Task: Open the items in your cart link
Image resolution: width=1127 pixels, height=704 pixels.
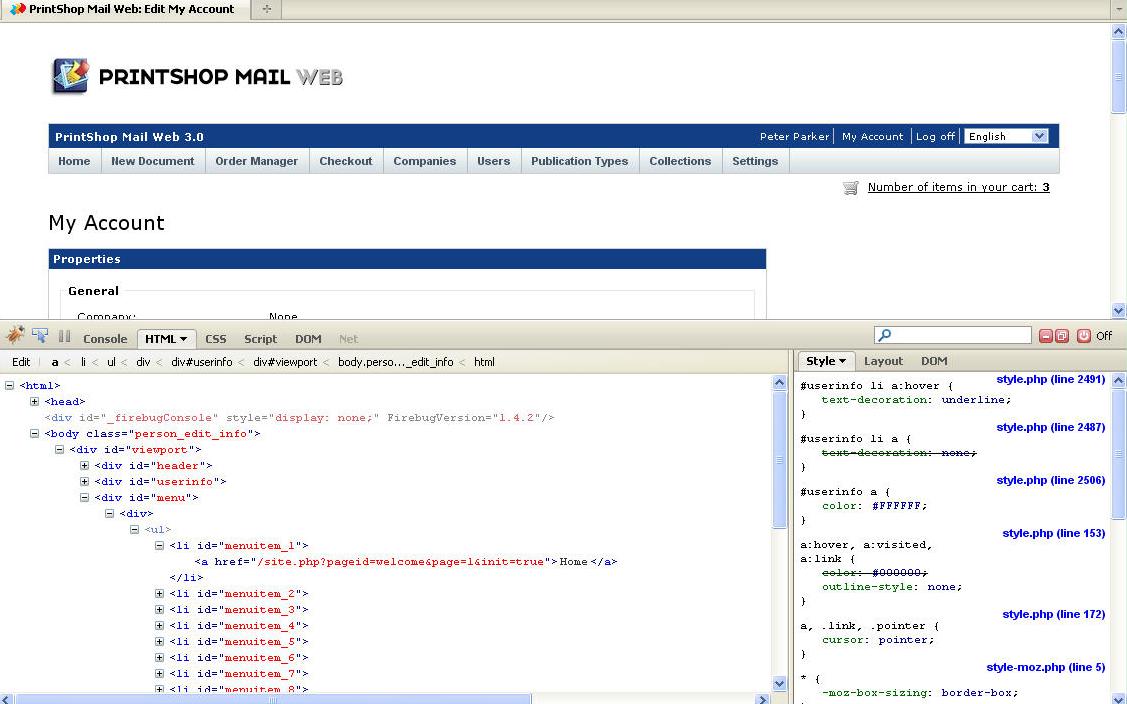Action: [958, 187]
